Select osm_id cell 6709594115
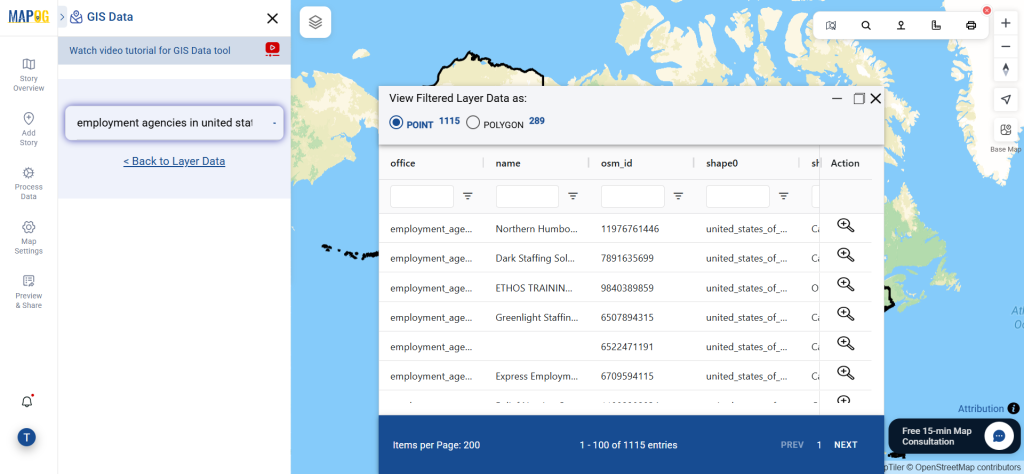The height and width of the screenshot is (474, 1024). click(x=627, y=376)
